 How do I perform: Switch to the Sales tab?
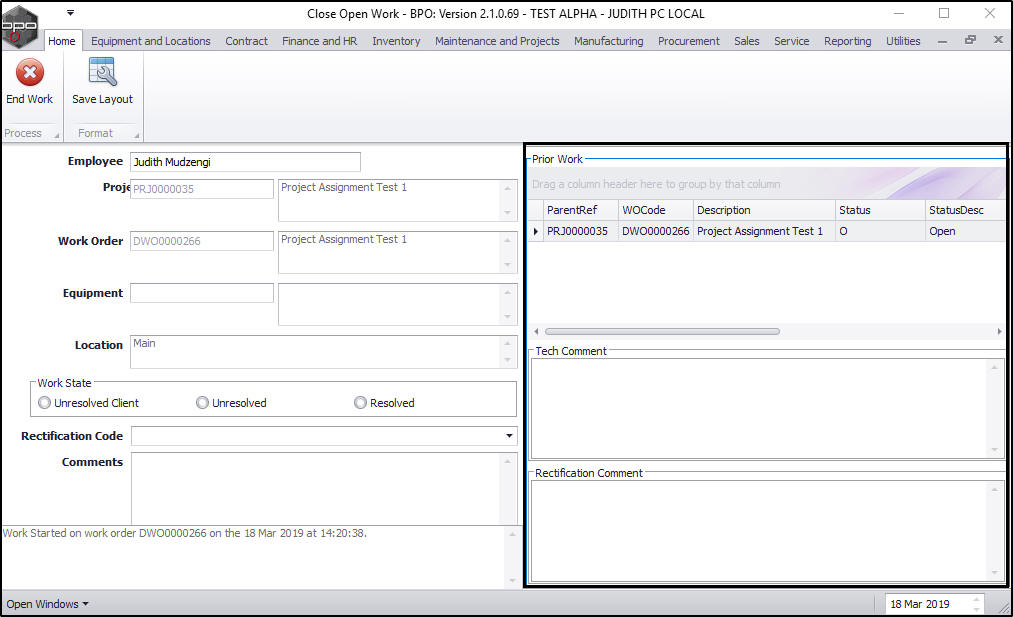tap(746, 41)
